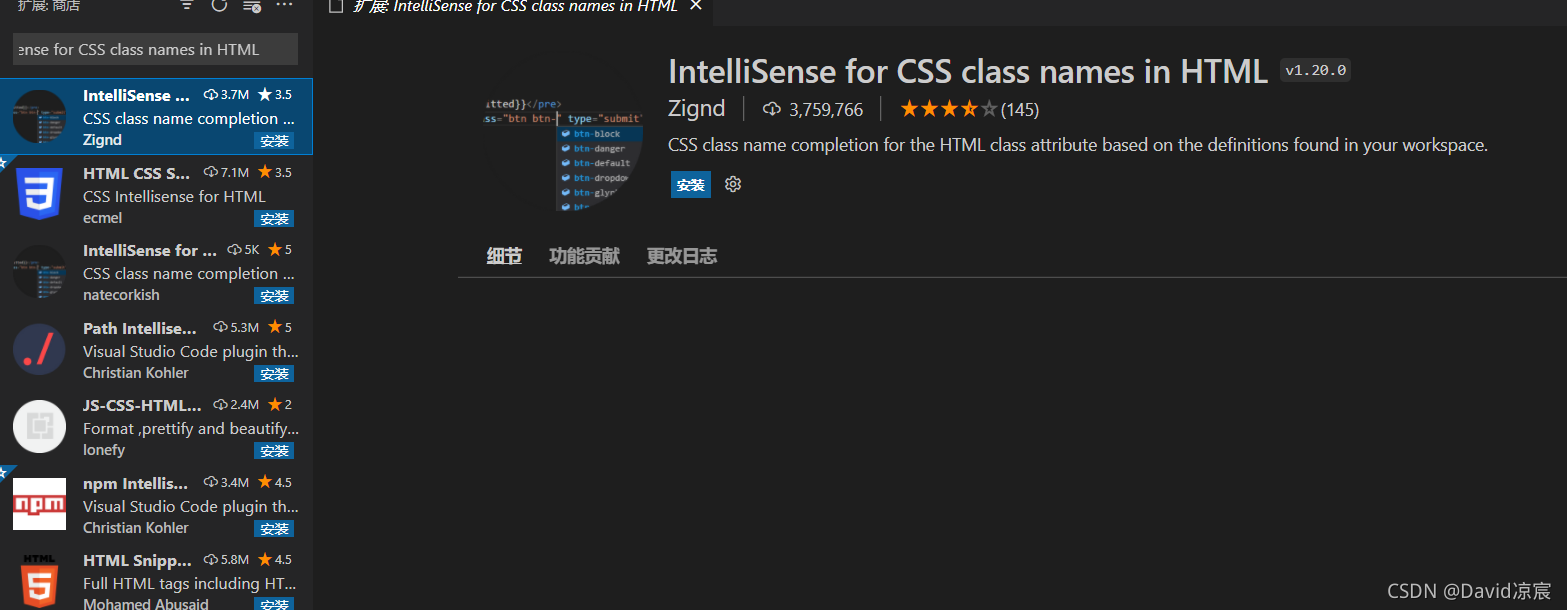Open HTML CSS Support extension by ecmel

[x=157, y=195]
